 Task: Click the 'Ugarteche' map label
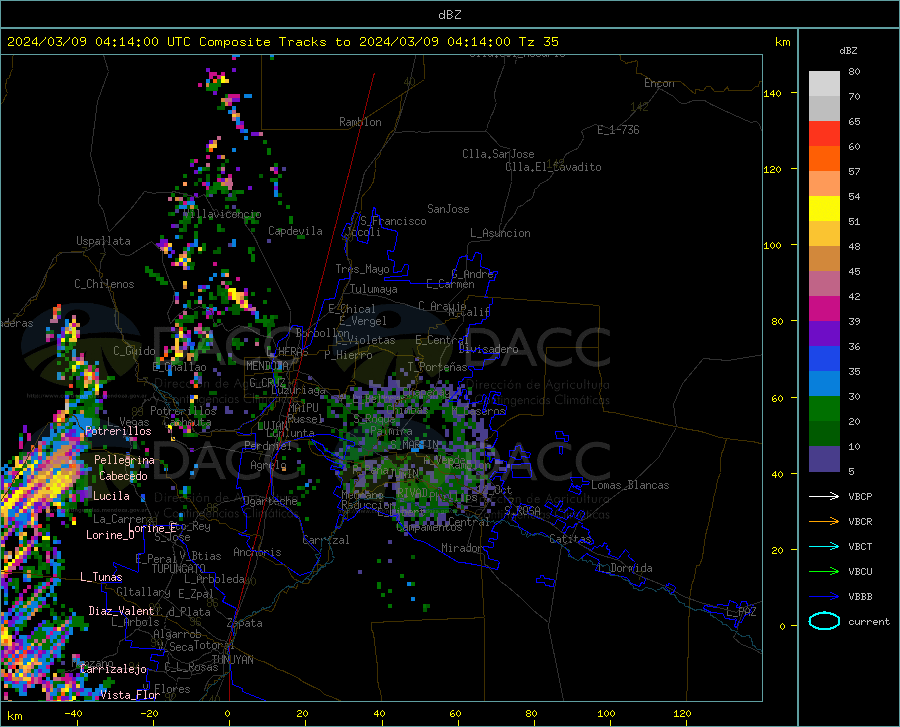(x=270, y=501)
